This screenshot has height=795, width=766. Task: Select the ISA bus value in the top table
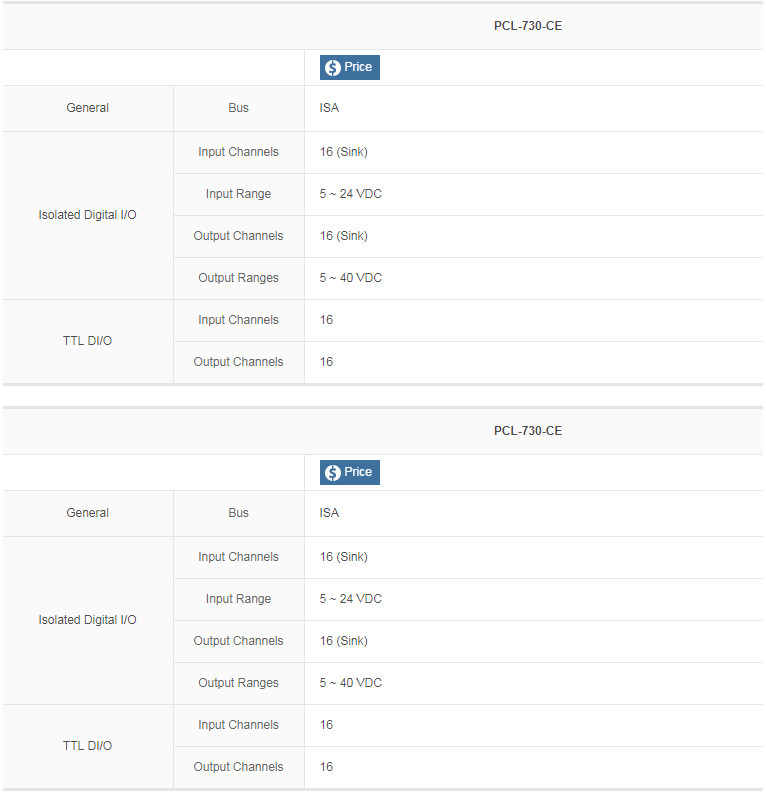[329, 108]
